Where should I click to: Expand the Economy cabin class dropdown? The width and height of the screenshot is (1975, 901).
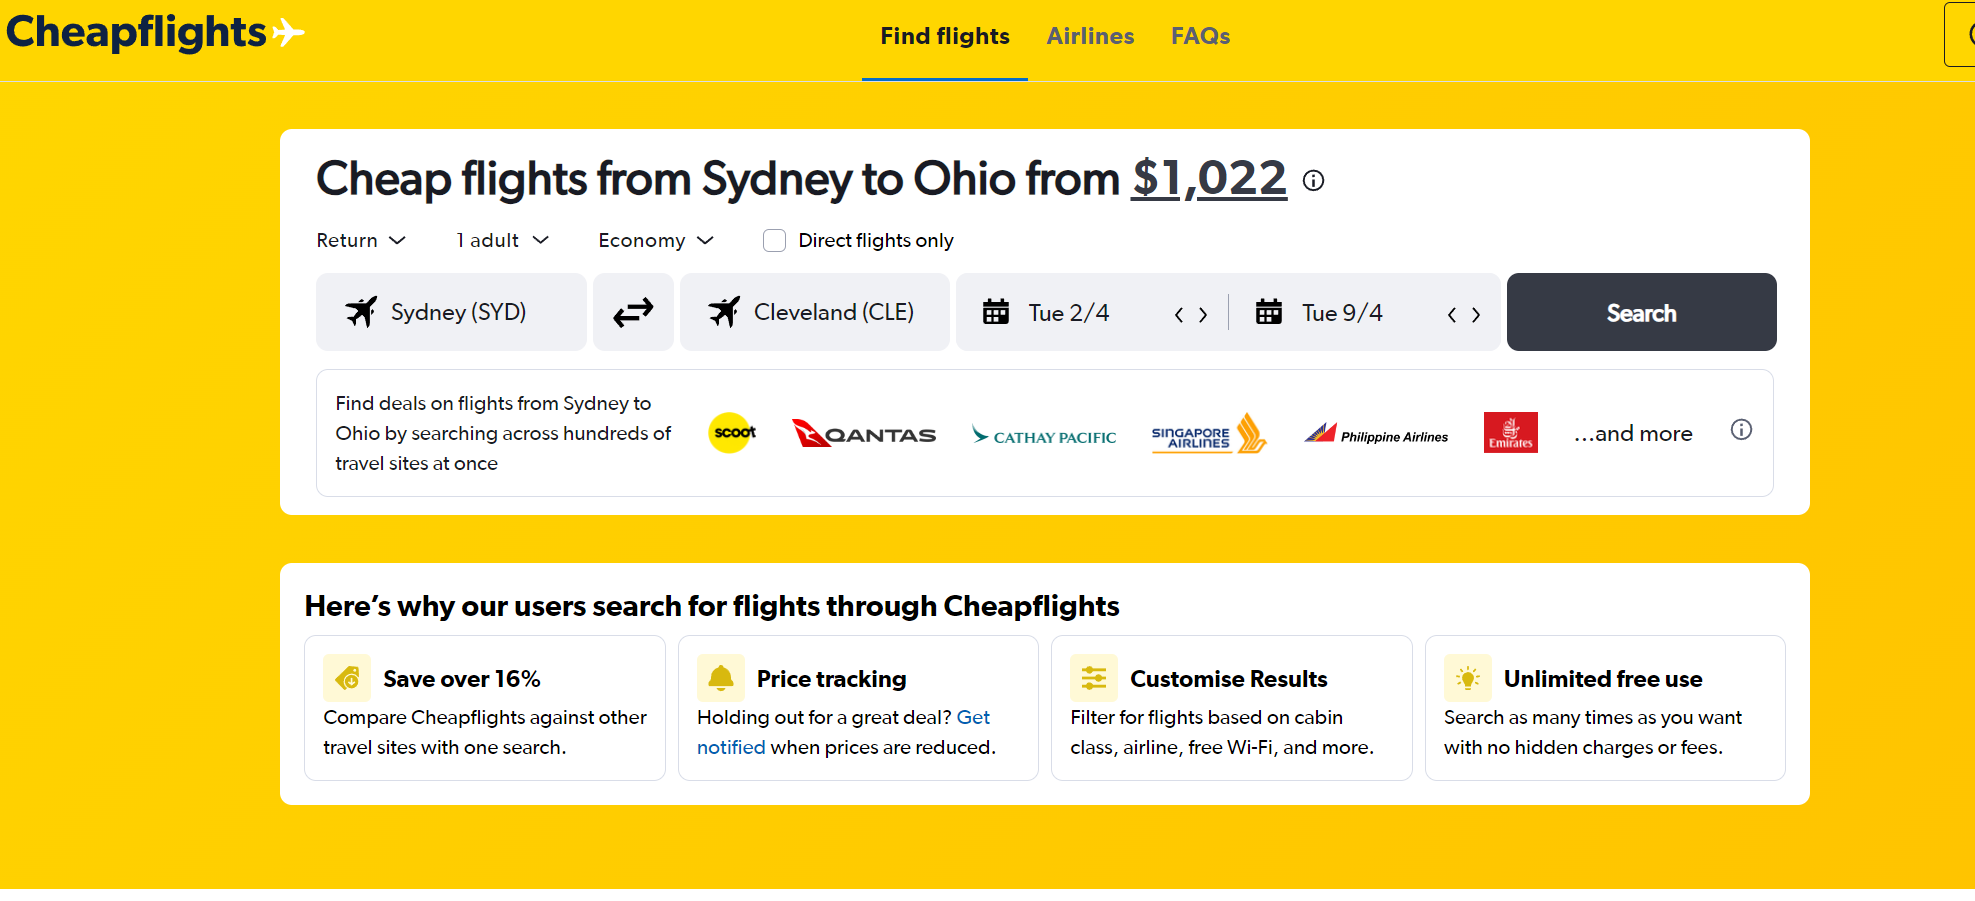[656, 241]
